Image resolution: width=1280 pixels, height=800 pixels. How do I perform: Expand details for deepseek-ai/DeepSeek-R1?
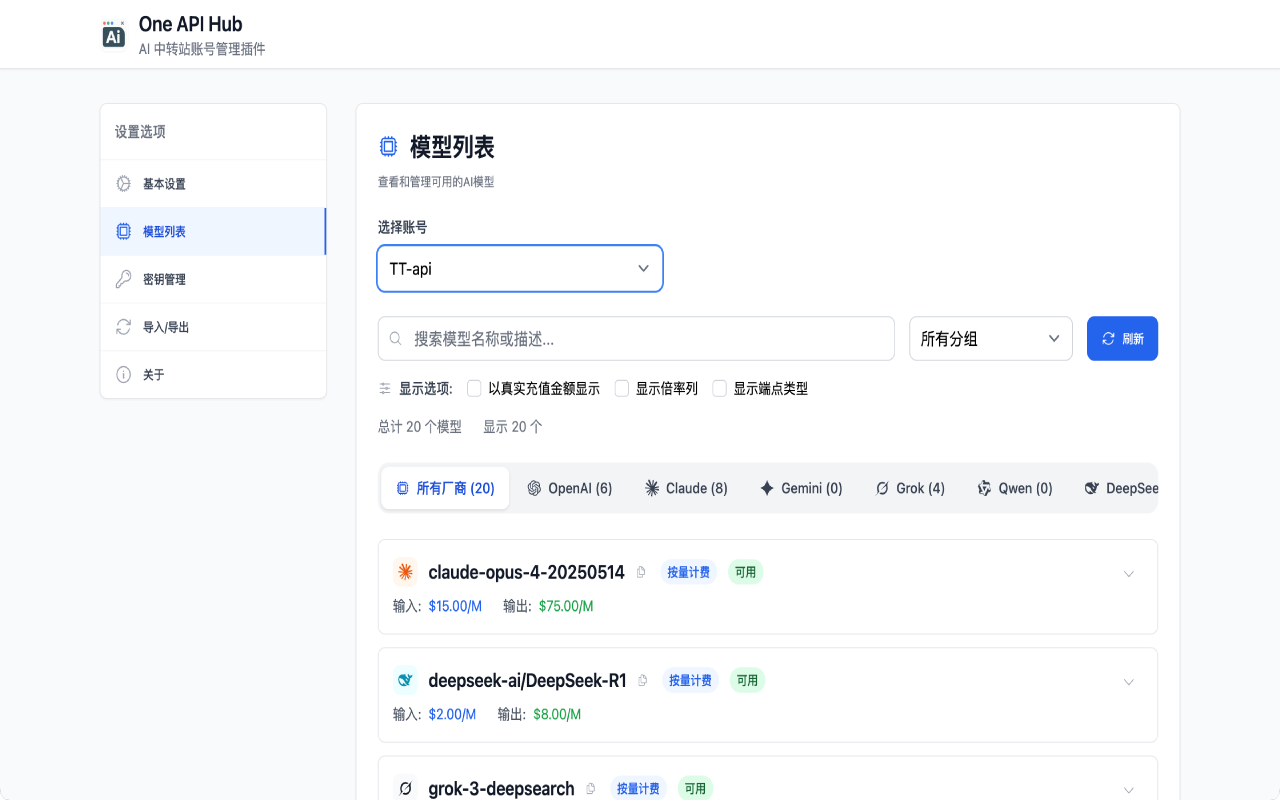(x=1129, y=681)
